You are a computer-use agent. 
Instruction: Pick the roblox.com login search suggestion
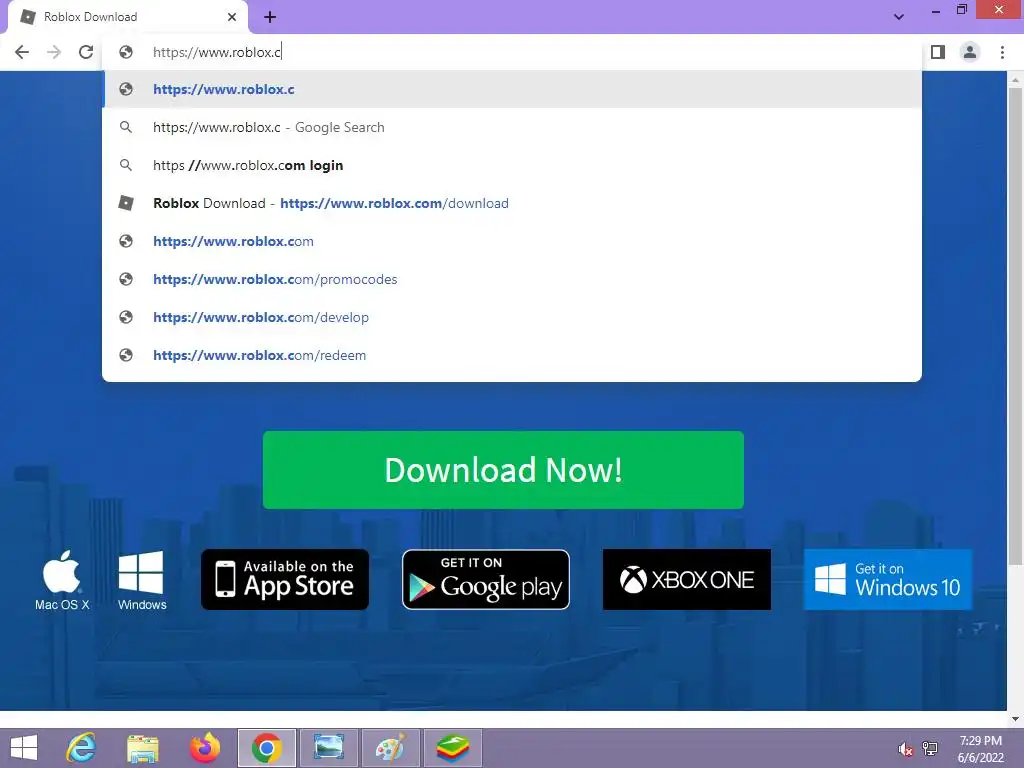512,165
